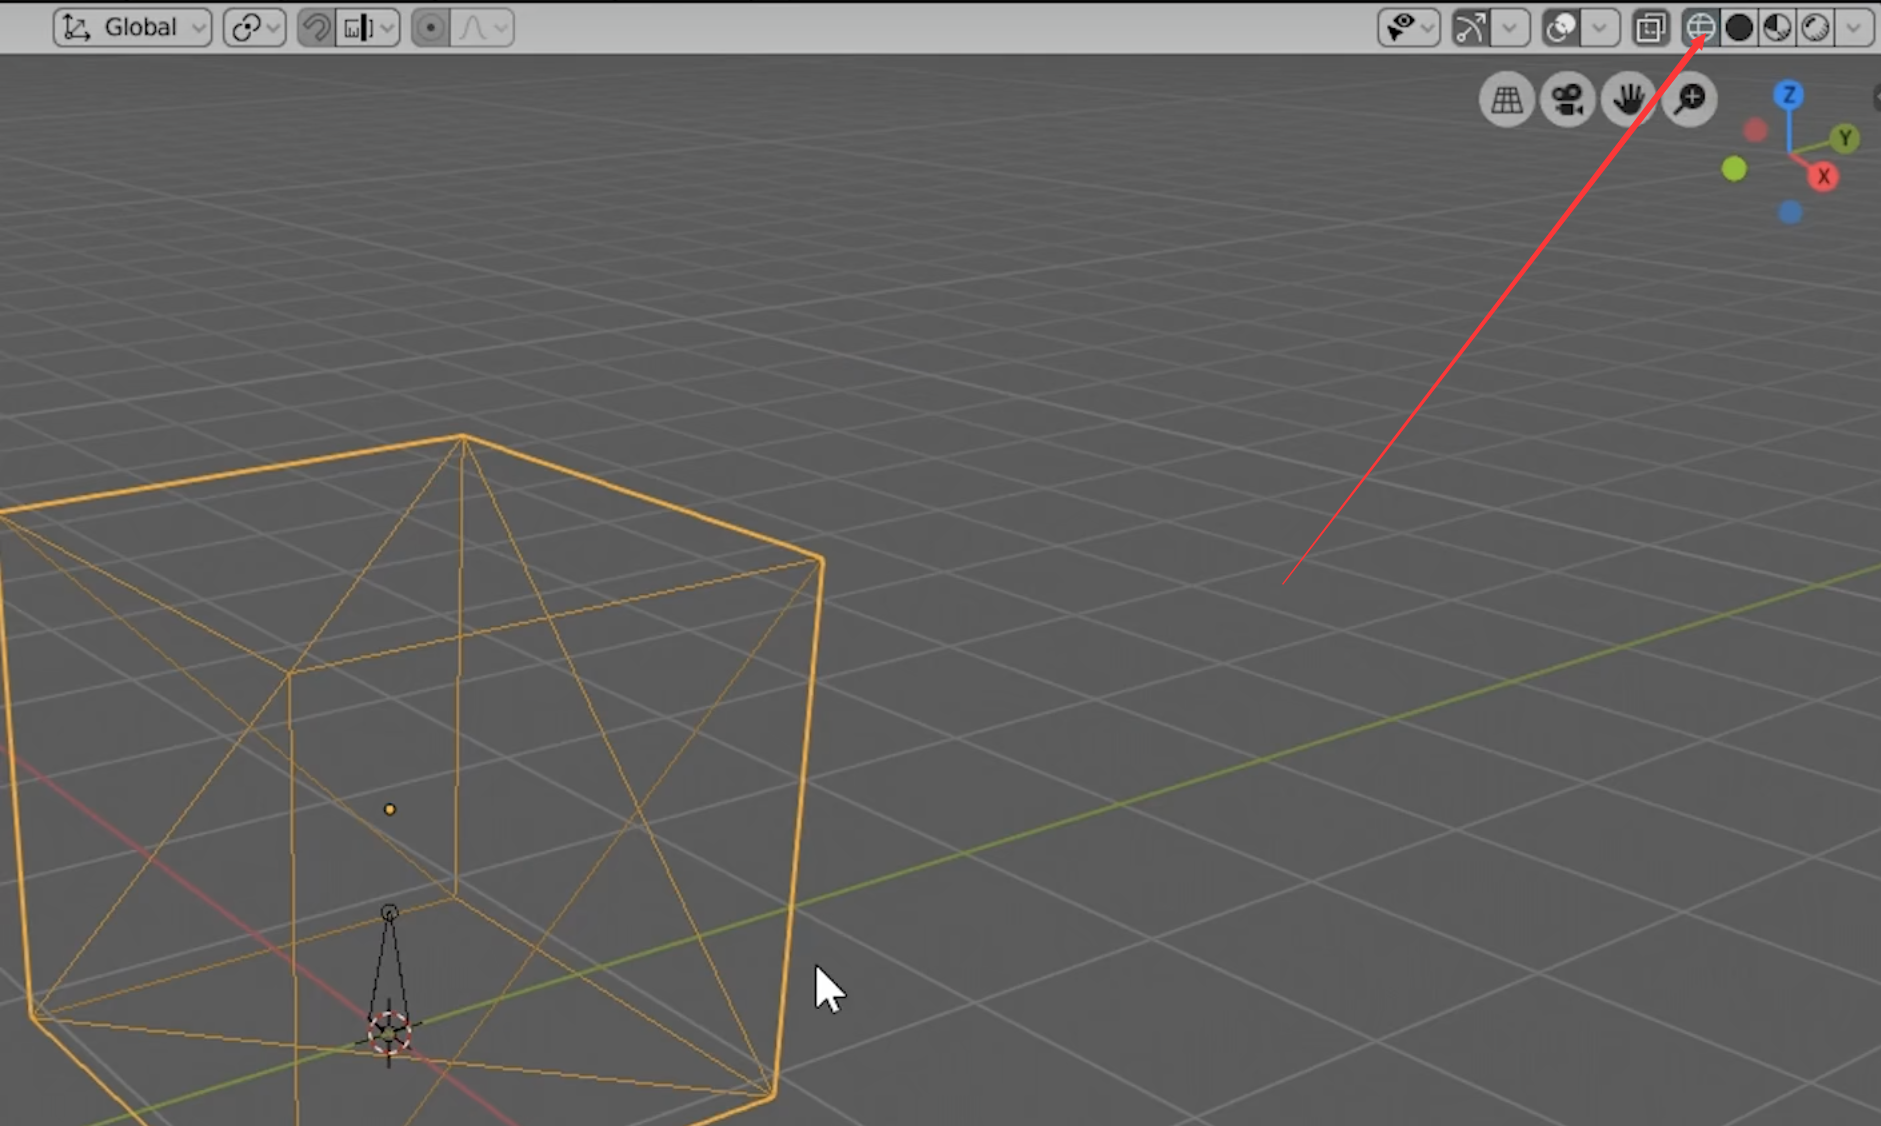This screenshot has width=1881, height=1126.
Task: Switch to solid viewport shading
Action: [1739, 27]
